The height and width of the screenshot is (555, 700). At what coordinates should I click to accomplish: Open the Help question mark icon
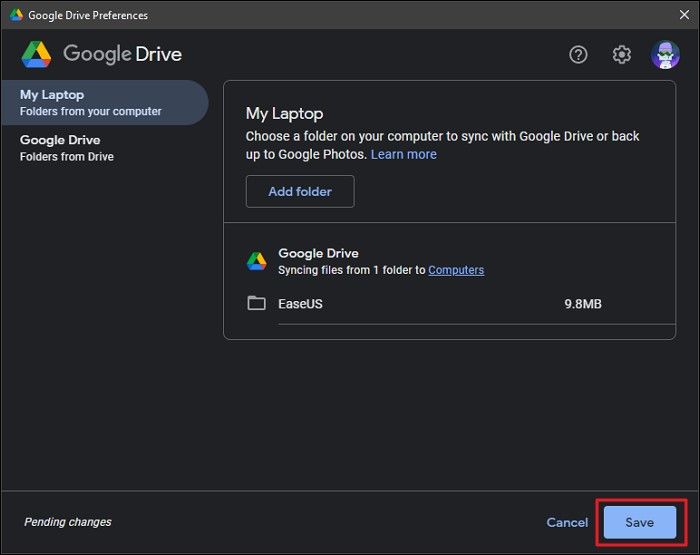[x=578, y=55]
